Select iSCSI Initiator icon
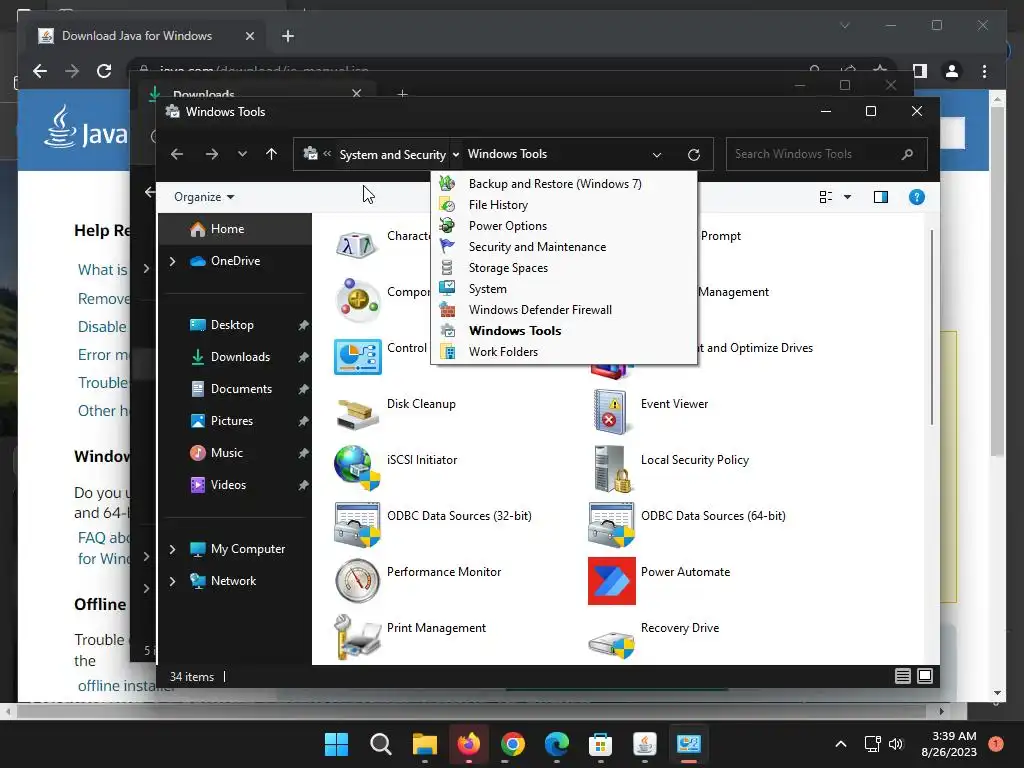Screen dimensions: 1024x768 coord(357,468)
